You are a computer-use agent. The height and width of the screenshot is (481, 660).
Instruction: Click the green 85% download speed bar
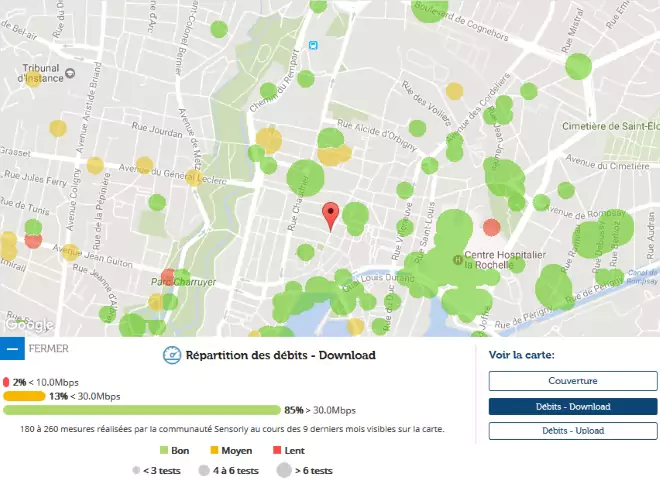tap(142, 410)
